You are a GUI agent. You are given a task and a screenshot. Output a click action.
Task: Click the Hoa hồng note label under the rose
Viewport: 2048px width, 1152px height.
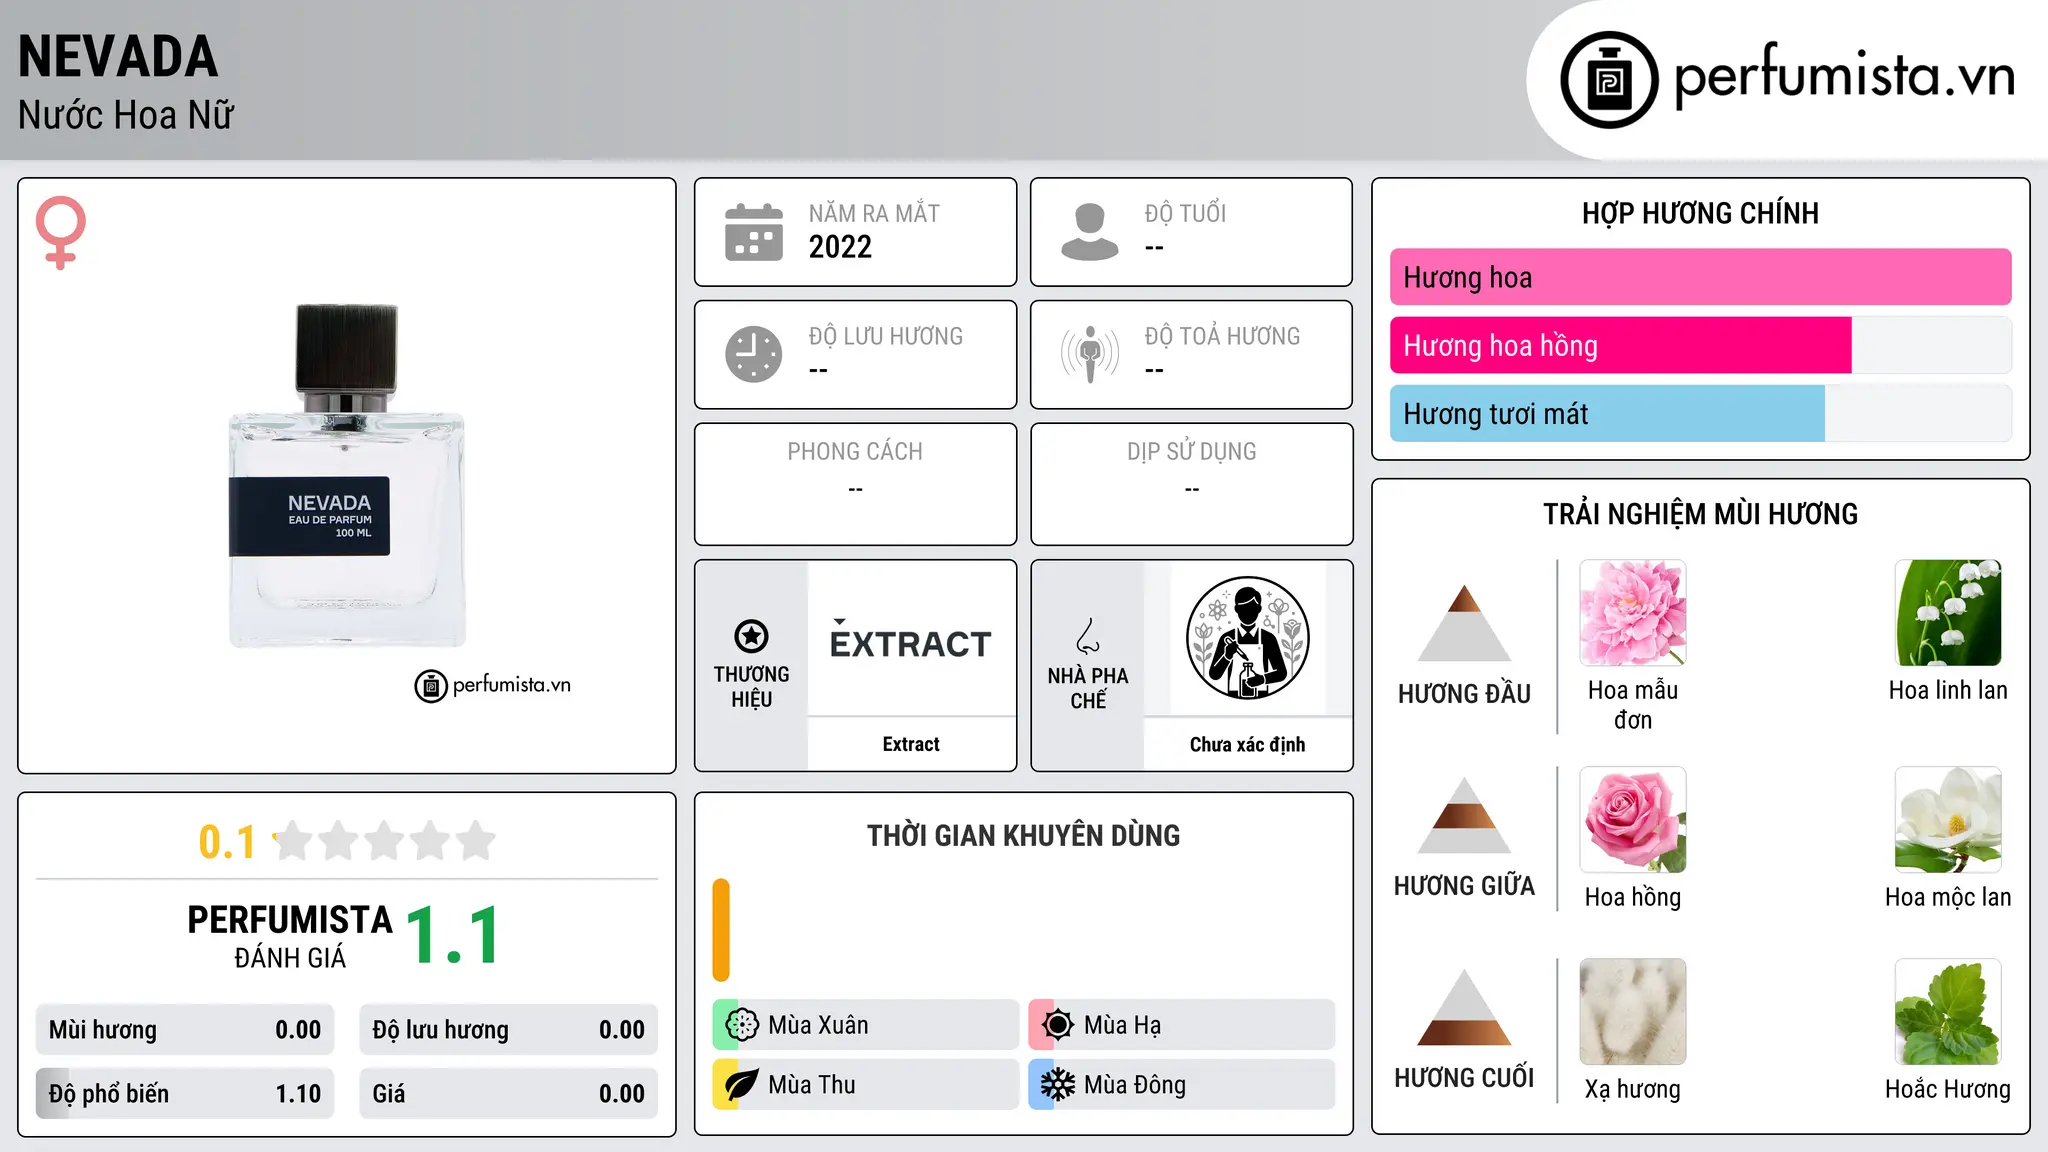pos(1633,897)
